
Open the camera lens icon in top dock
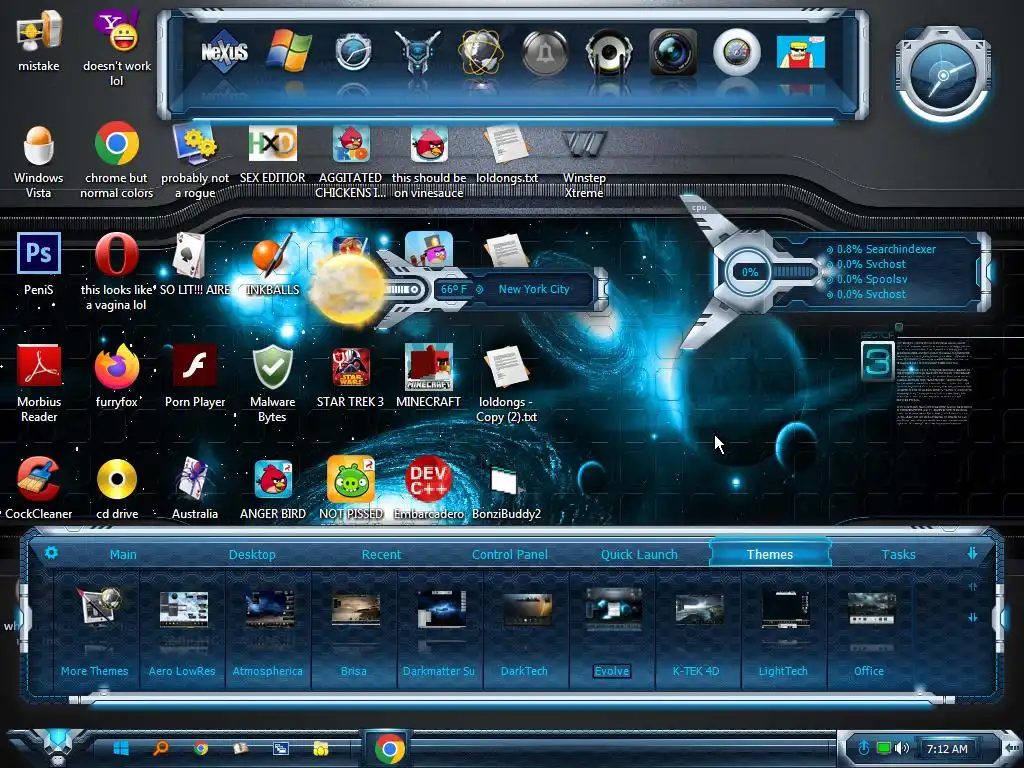673,52
